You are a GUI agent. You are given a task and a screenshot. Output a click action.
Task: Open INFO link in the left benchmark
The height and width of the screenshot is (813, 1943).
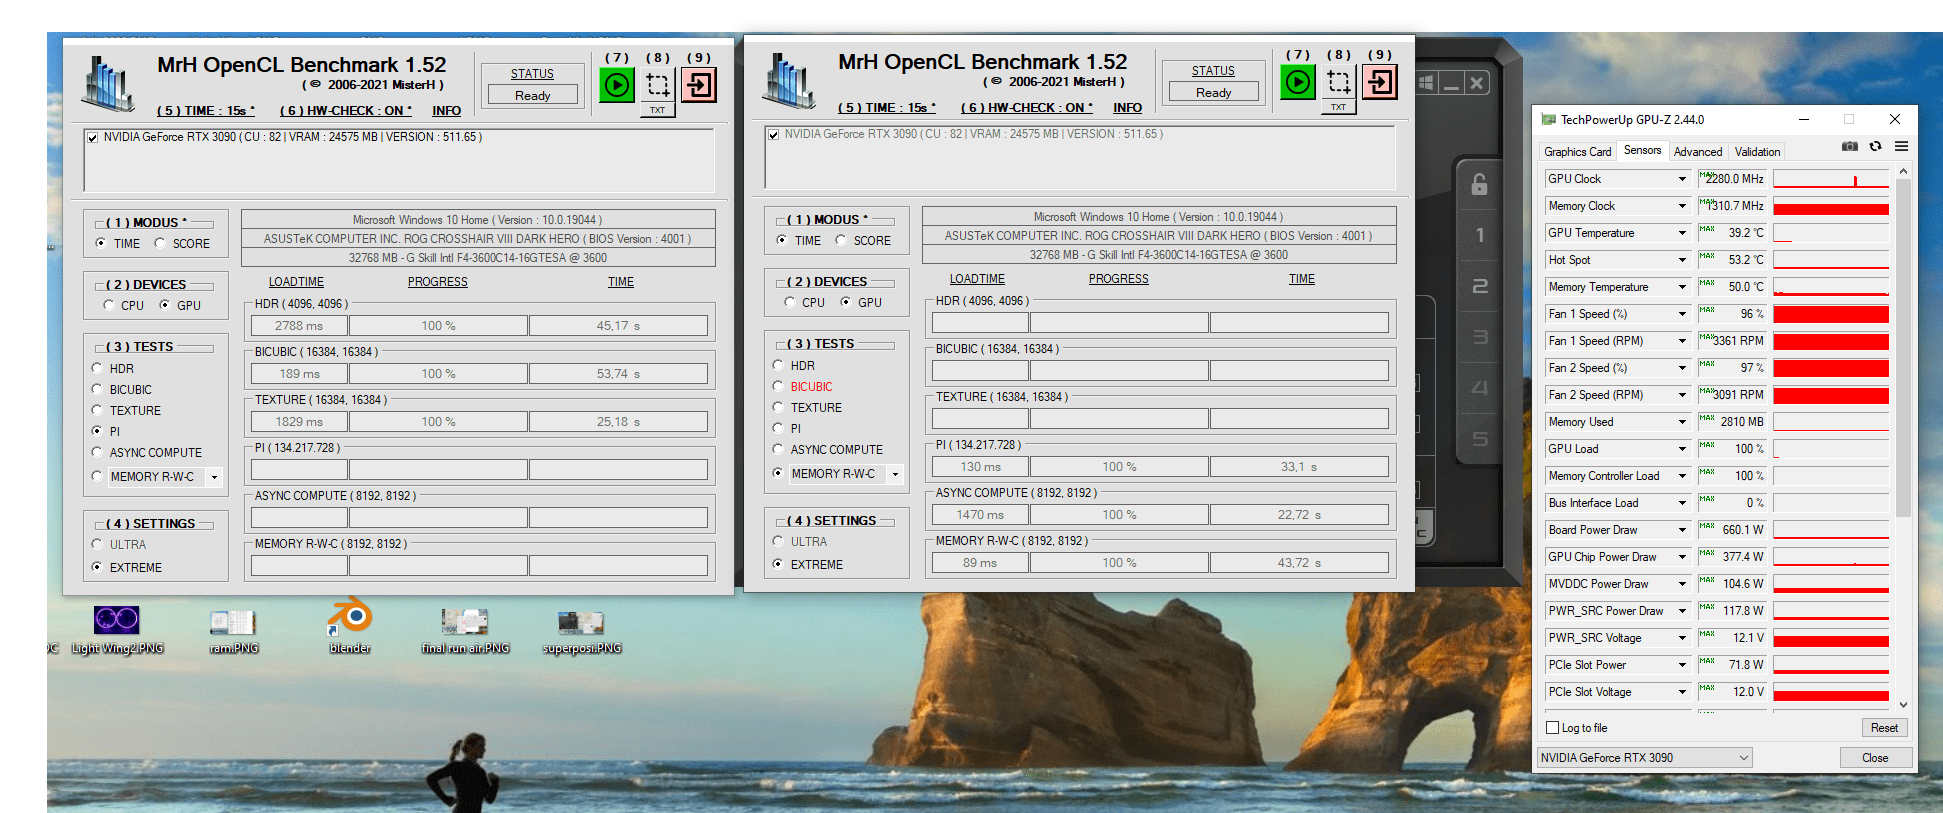tap(446, 111)
